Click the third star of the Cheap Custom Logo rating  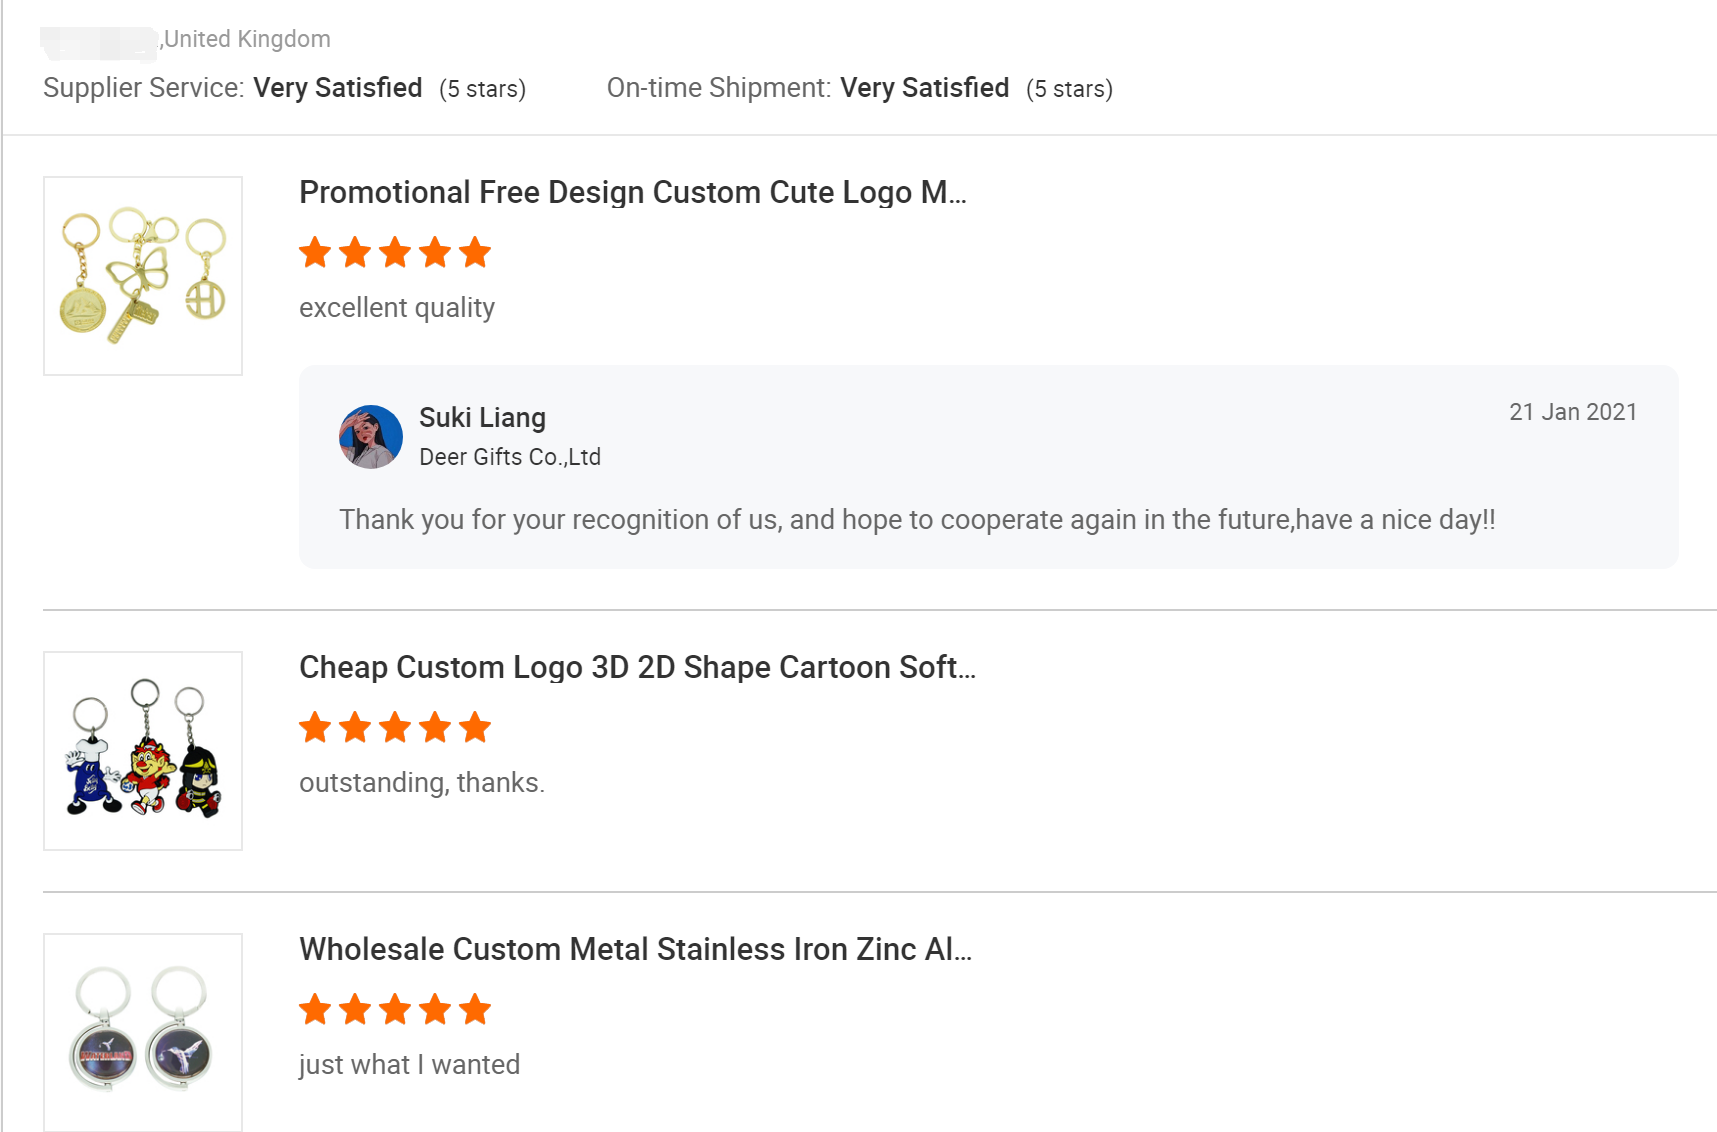coord(395,727)
